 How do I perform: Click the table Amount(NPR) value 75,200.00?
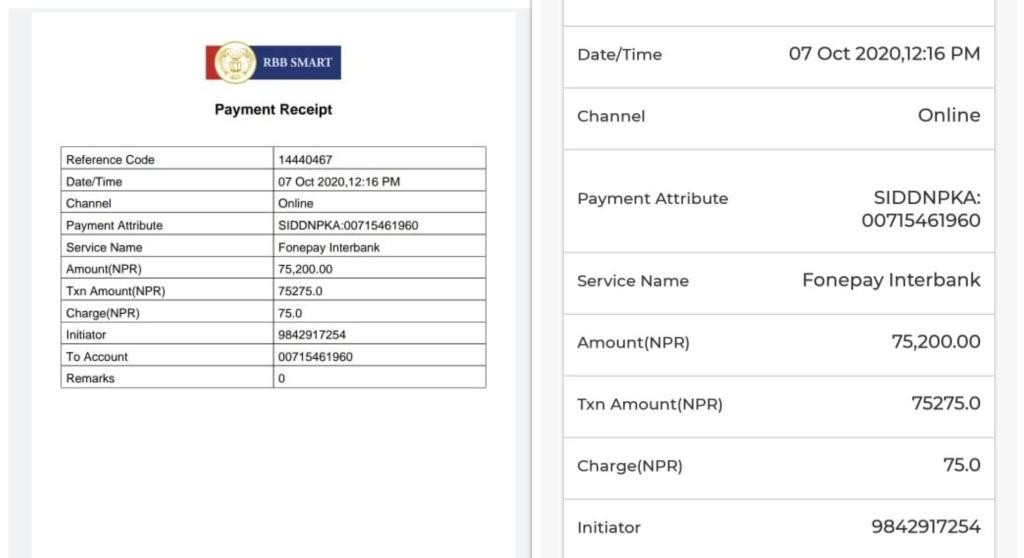(305, 269)
